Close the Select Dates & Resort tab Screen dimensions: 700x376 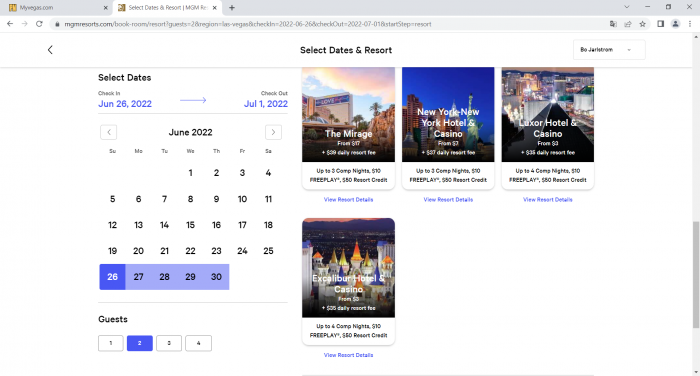(215, 8)
